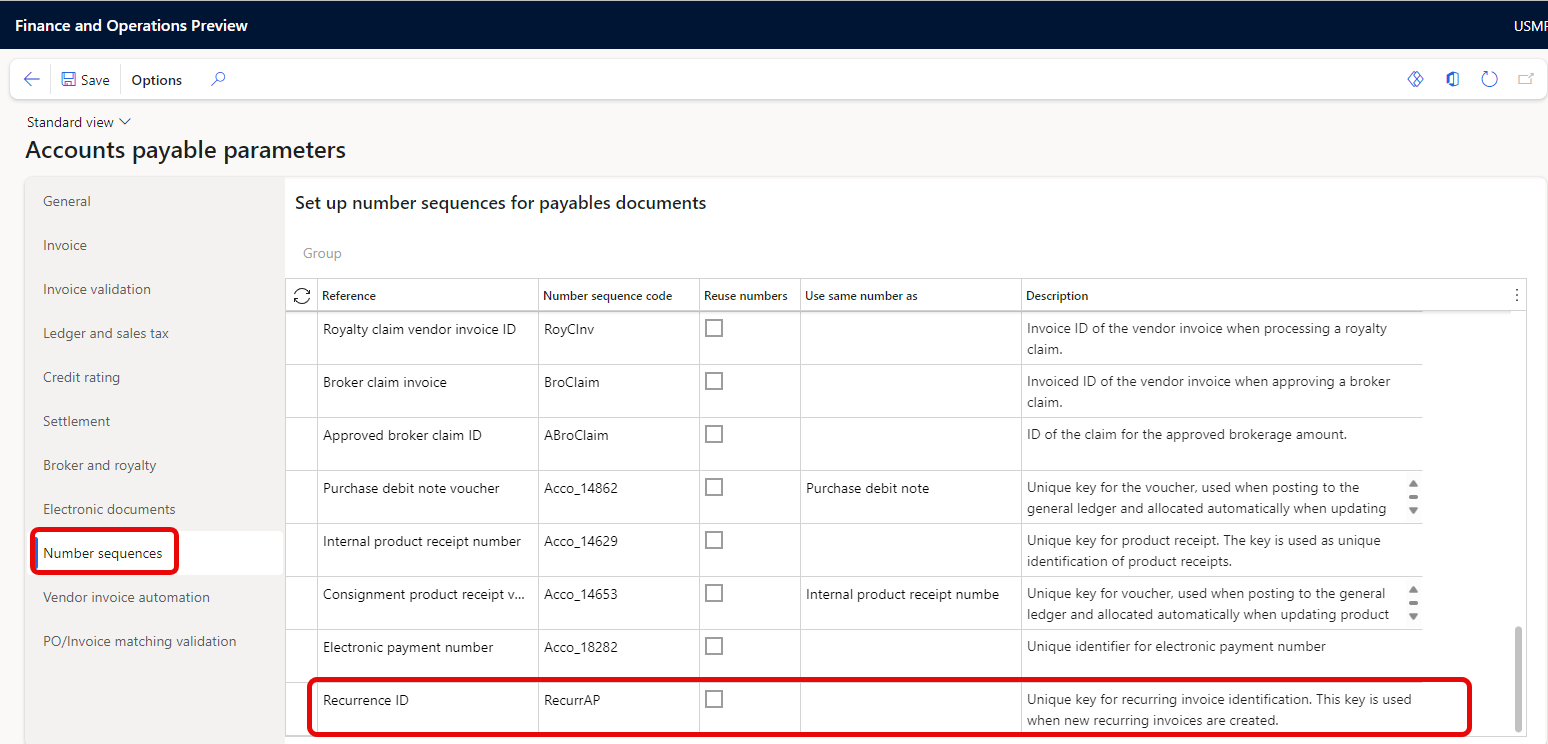Click the Power Apps diamond icon
Image resolution: width=1548 pixels, height=744 pixels.
(1415, 80)
